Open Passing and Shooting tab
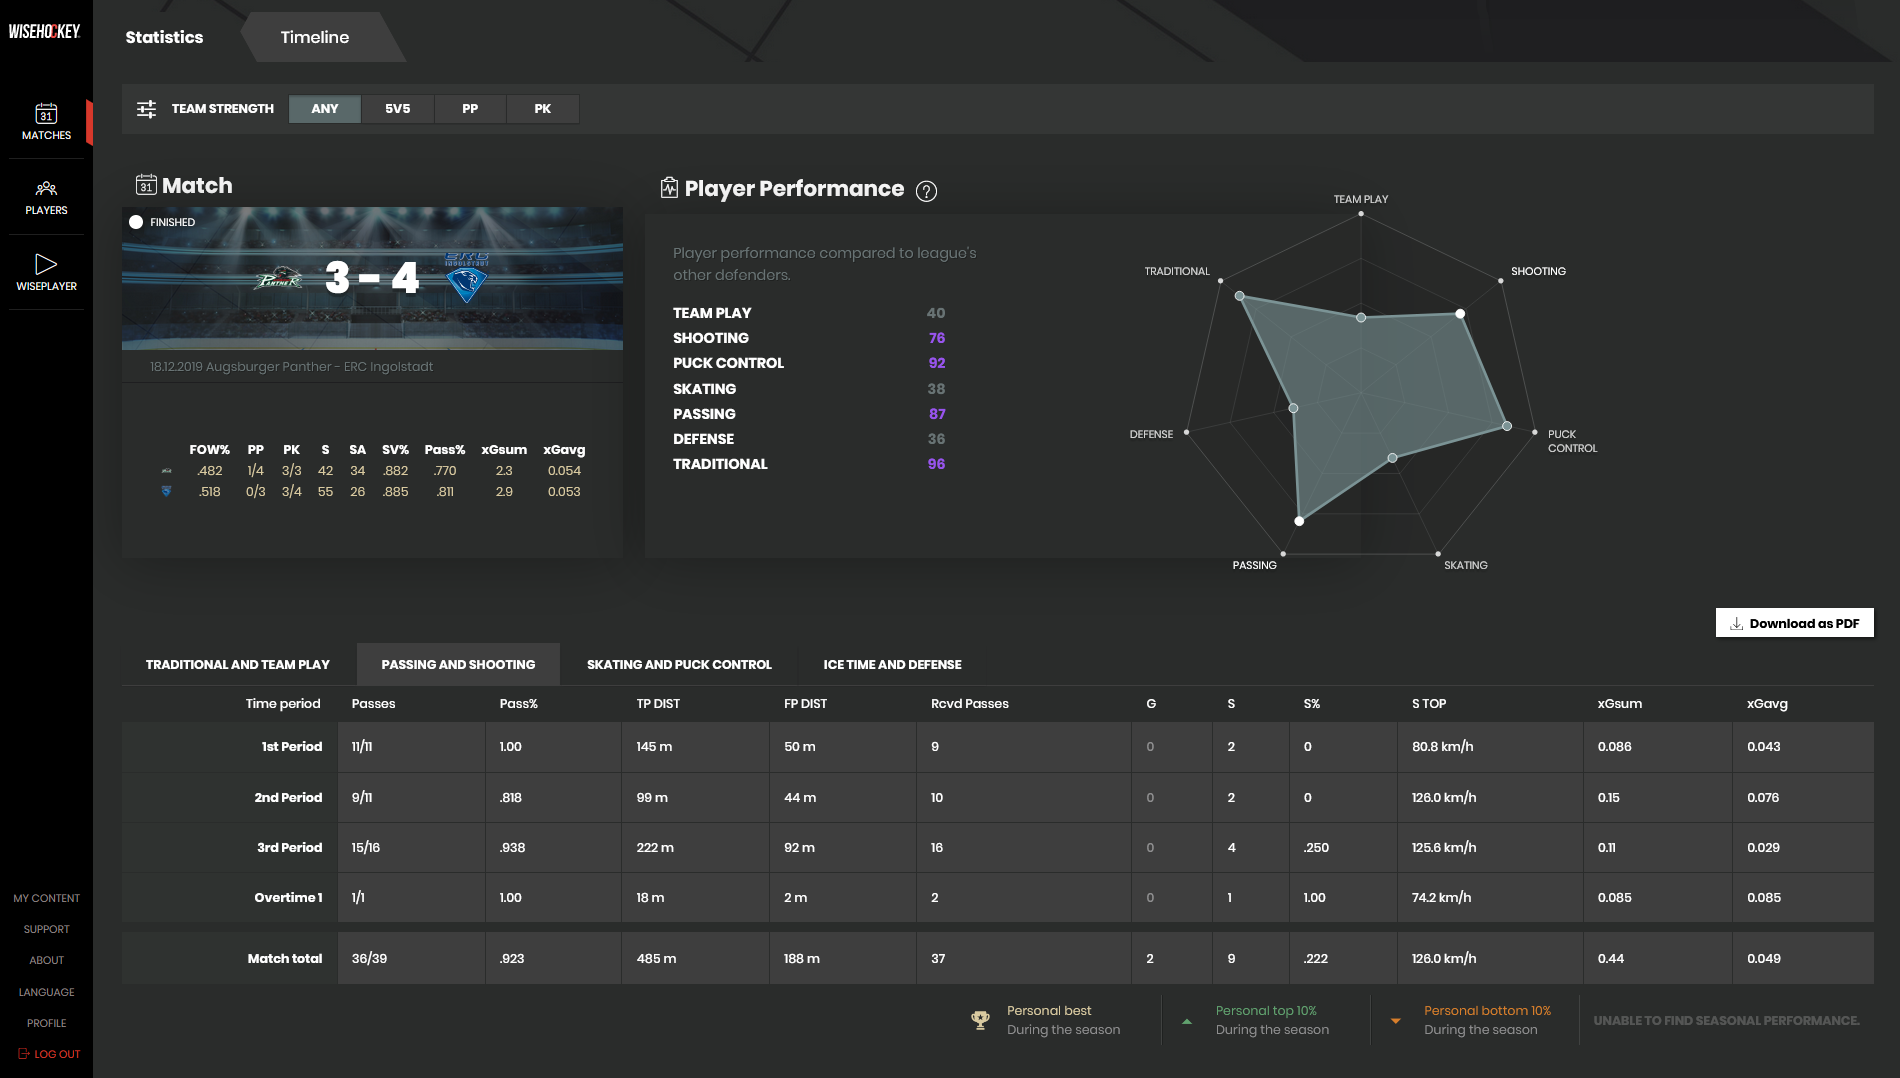Screen dimensions: 1900x1078 coord(458,664)
